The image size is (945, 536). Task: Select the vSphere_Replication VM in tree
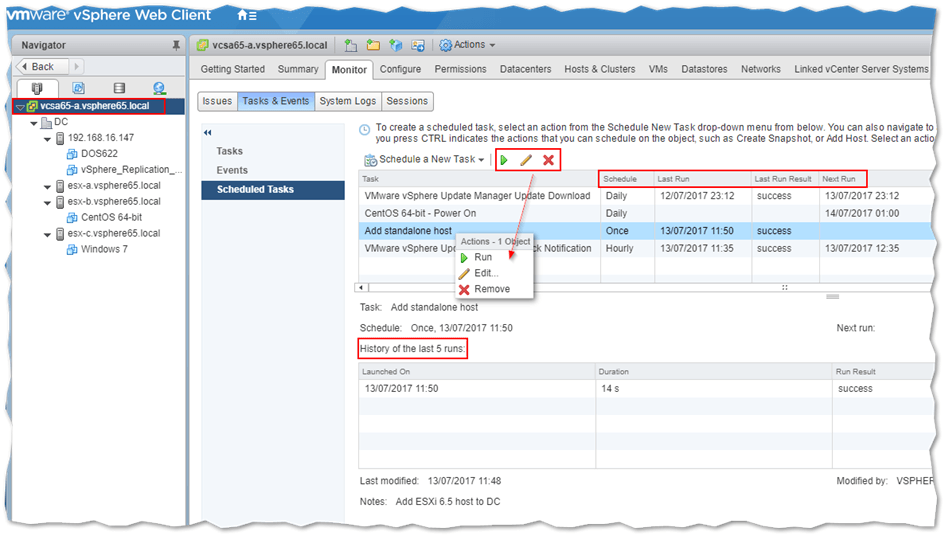131,170
